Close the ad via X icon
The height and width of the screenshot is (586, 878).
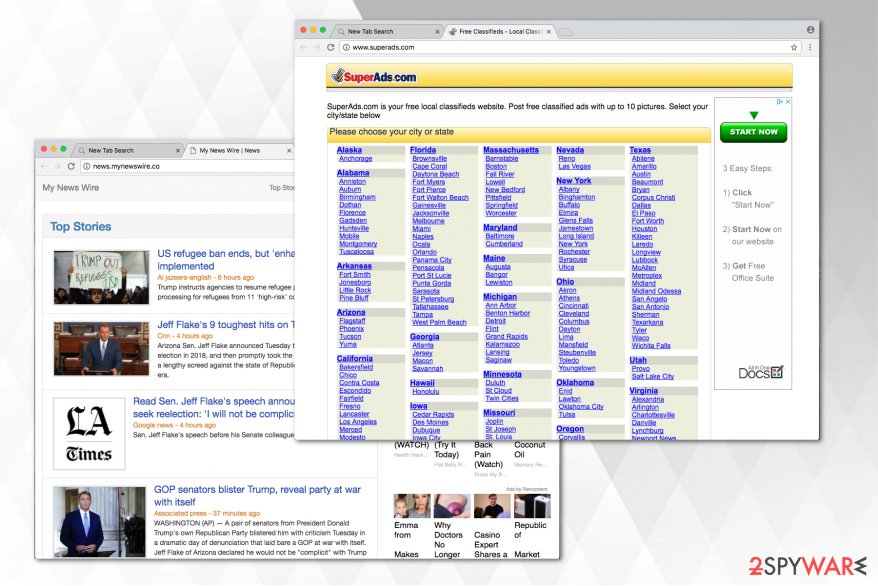coord(788,102)
